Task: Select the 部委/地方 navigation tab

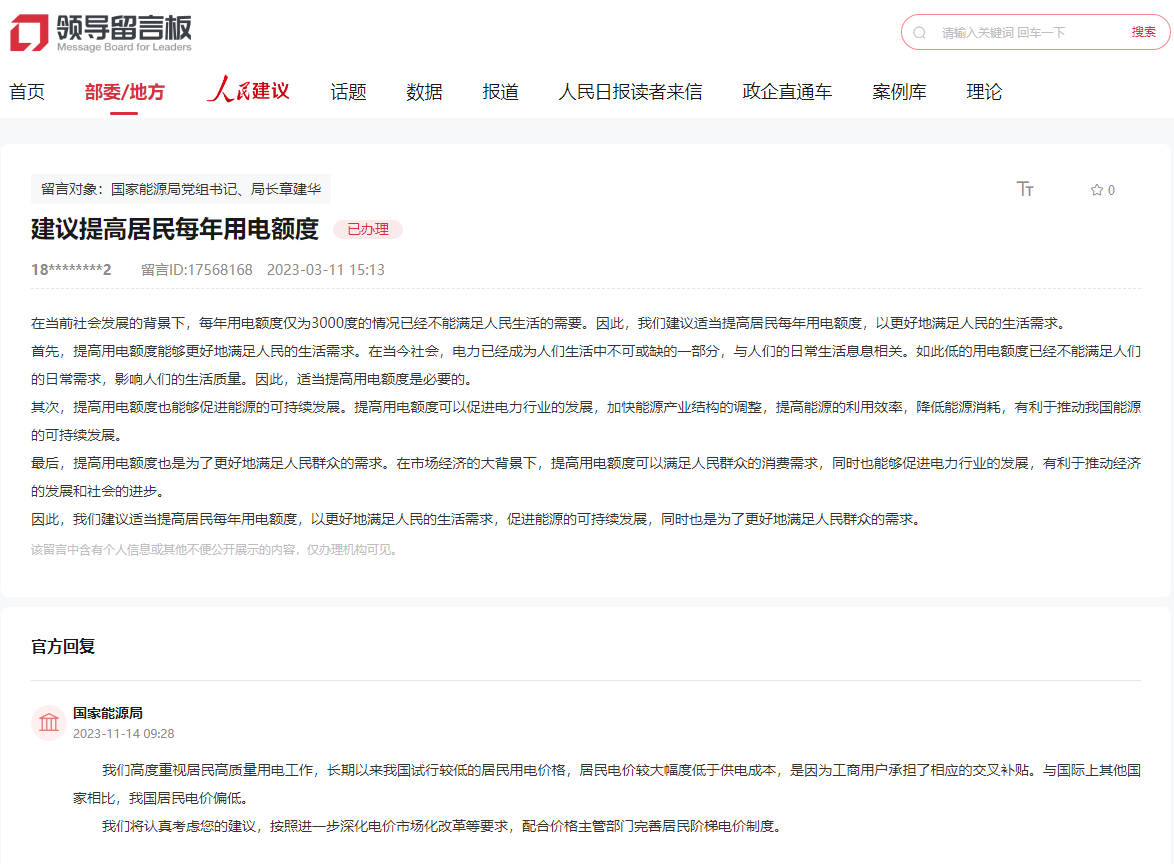Action: [x=124, y=92]
